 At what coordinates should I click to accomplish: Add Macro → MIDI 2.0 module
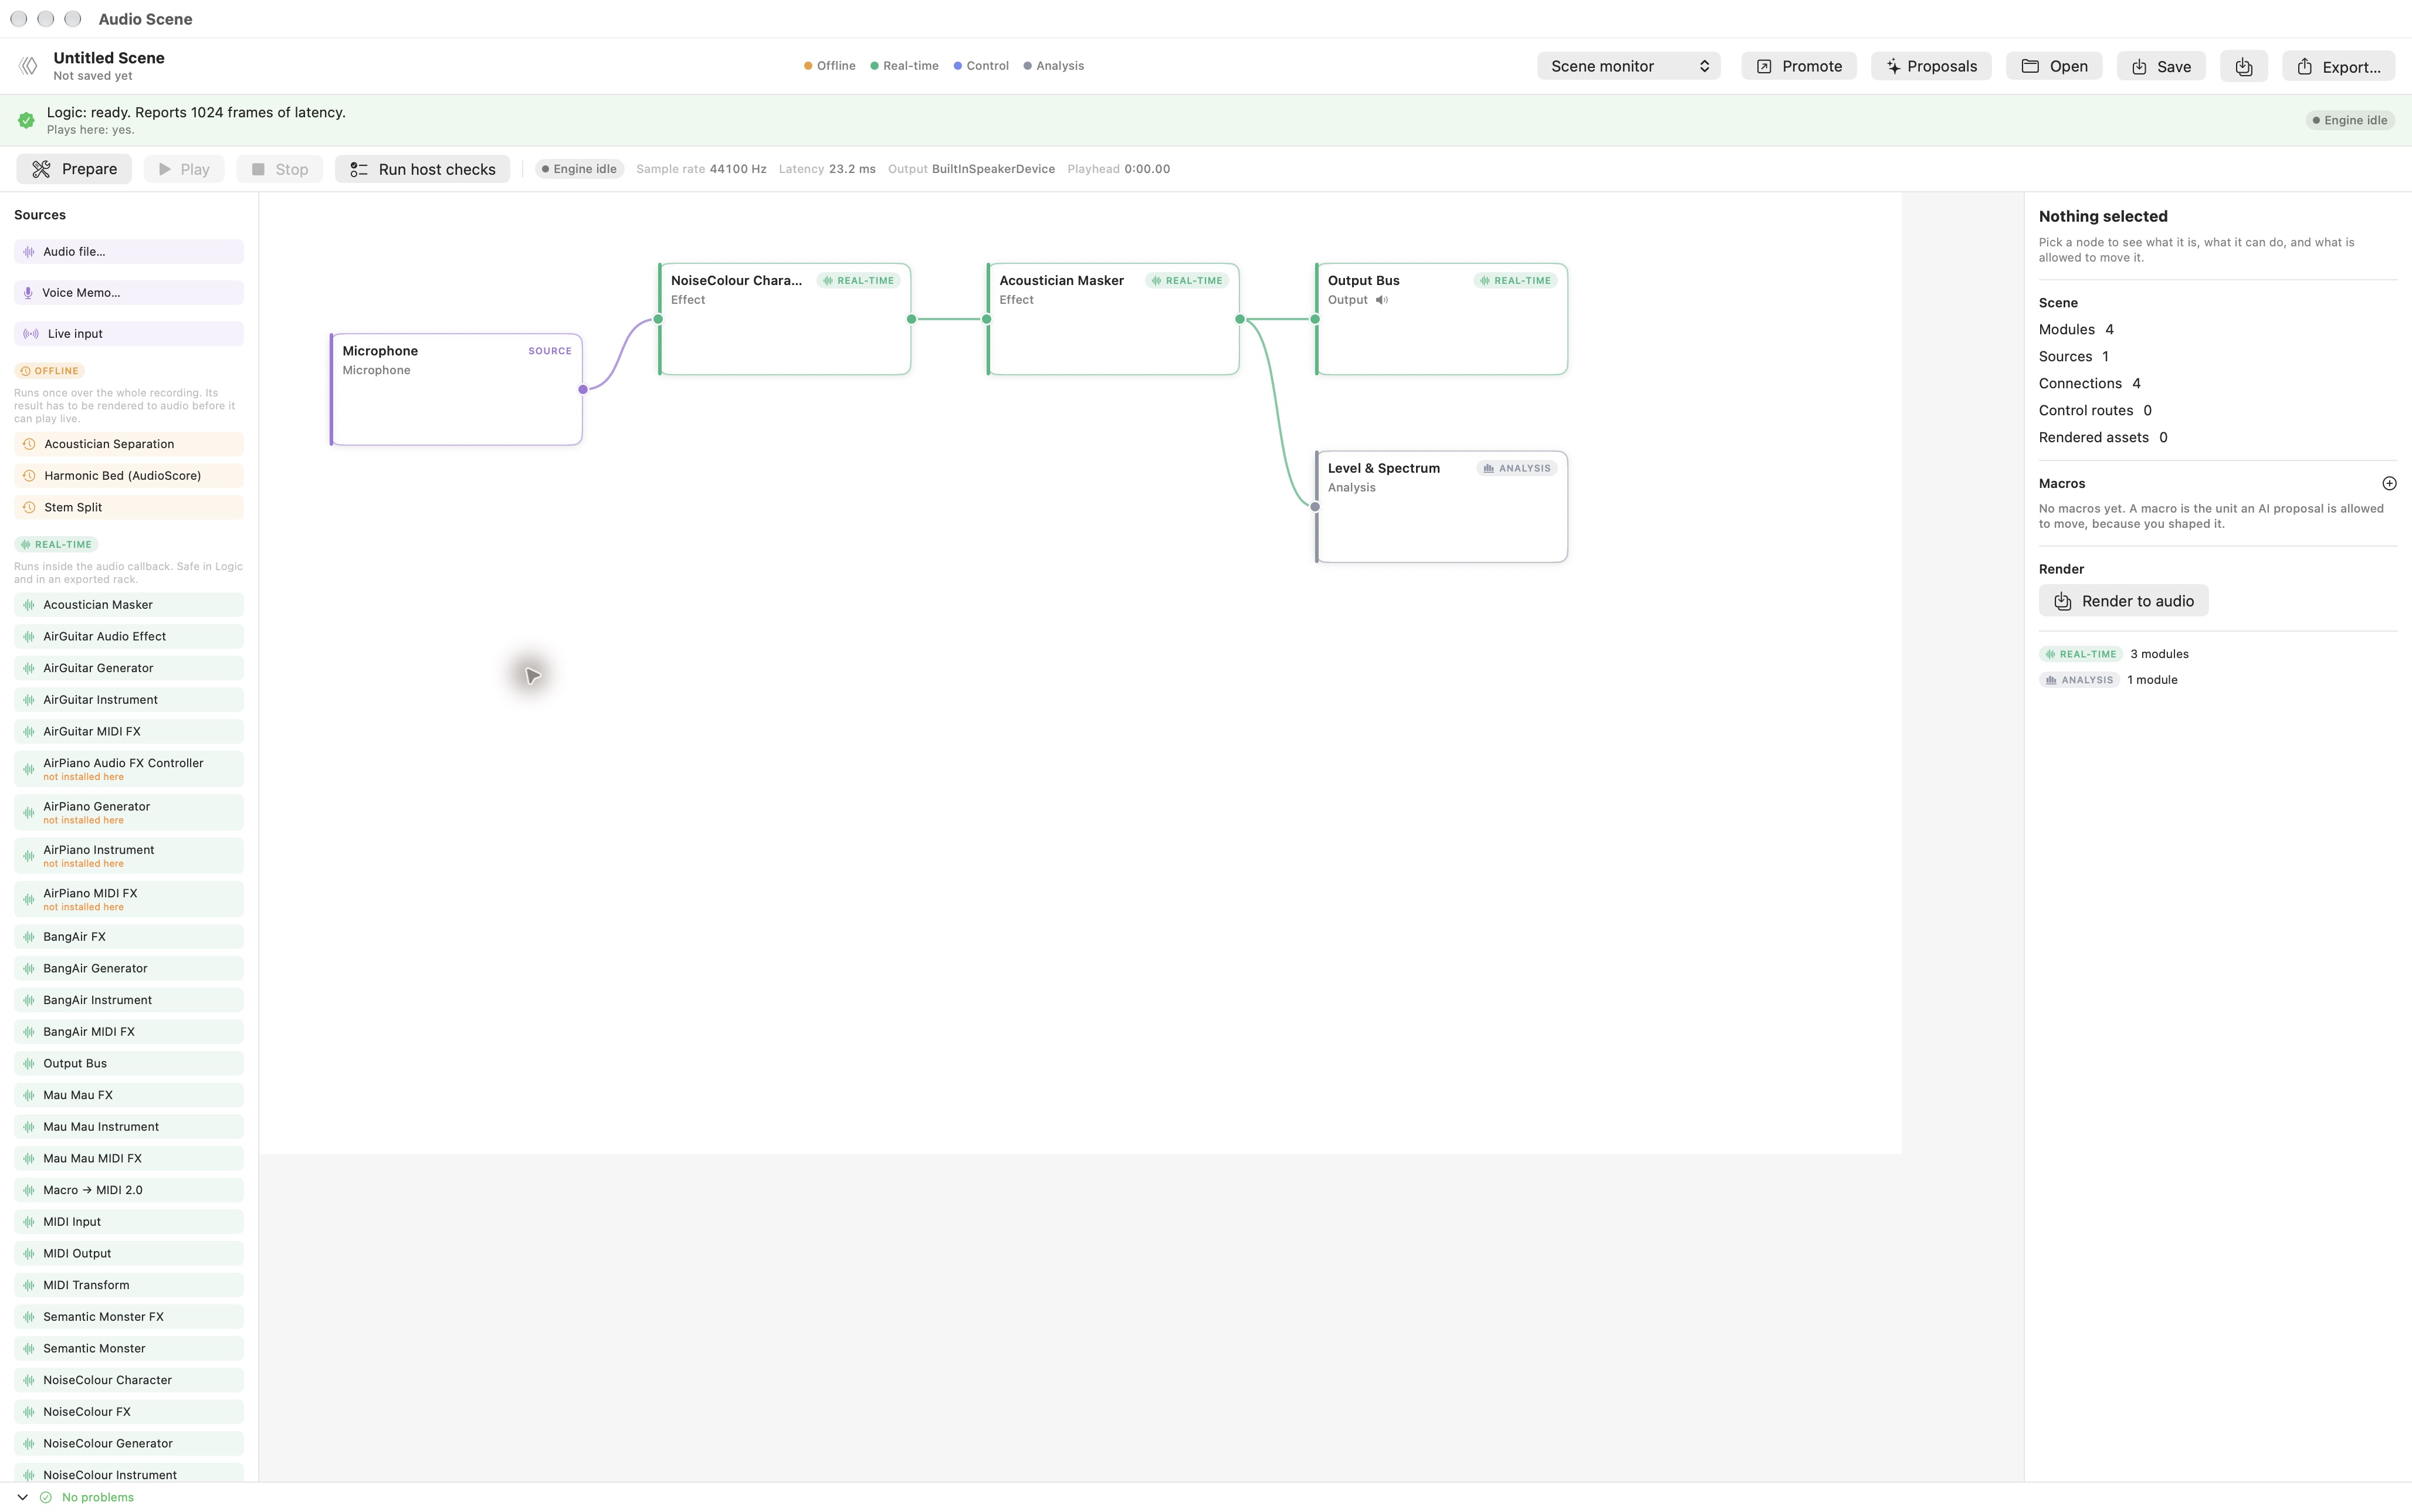(x=129, y=1190)
